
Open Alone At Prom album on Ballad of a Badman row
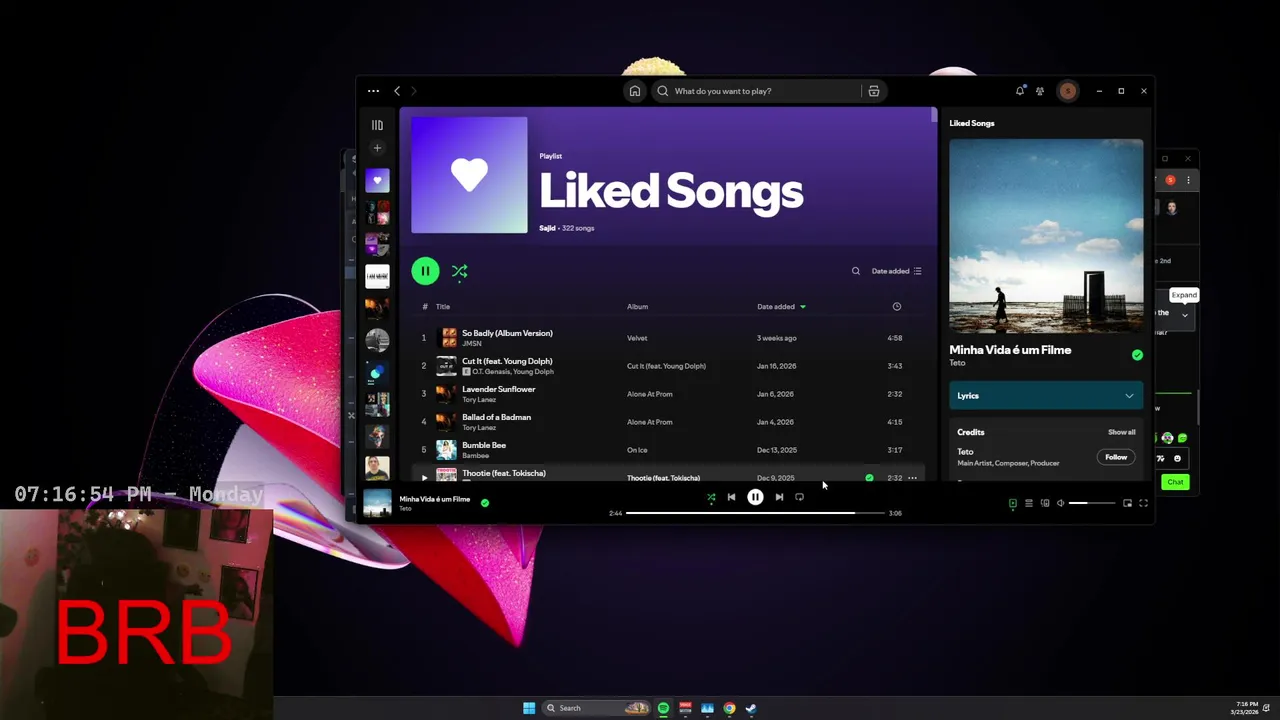650,422
